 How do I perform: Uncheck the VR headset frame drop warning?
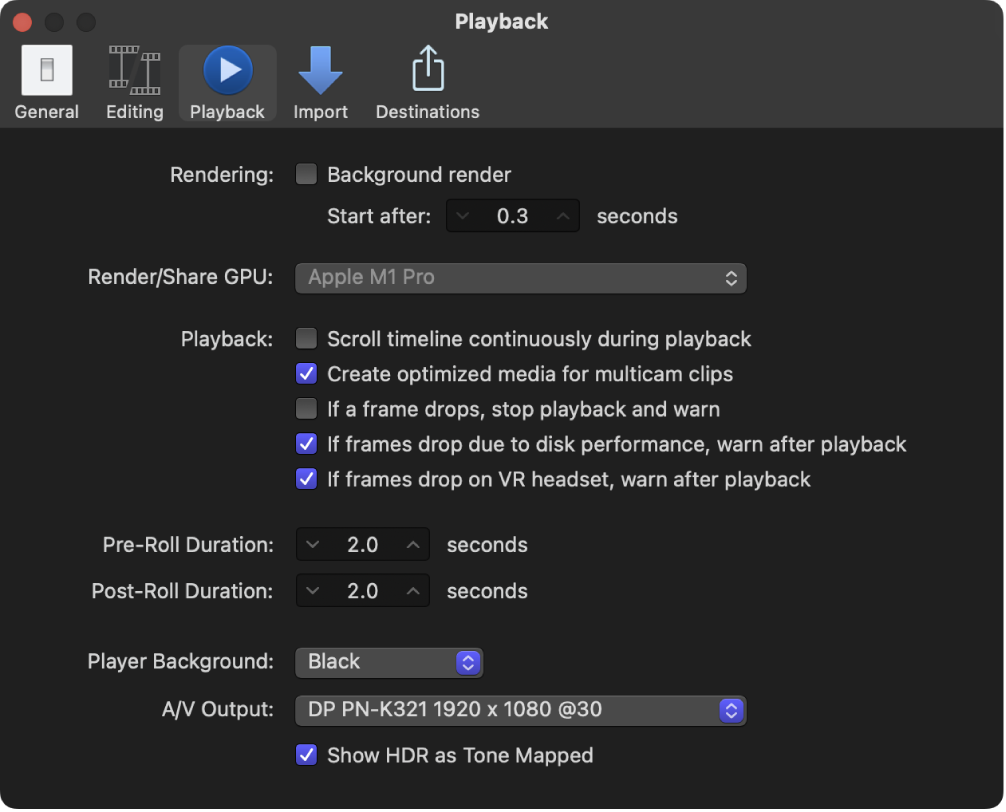click(306, 479)
